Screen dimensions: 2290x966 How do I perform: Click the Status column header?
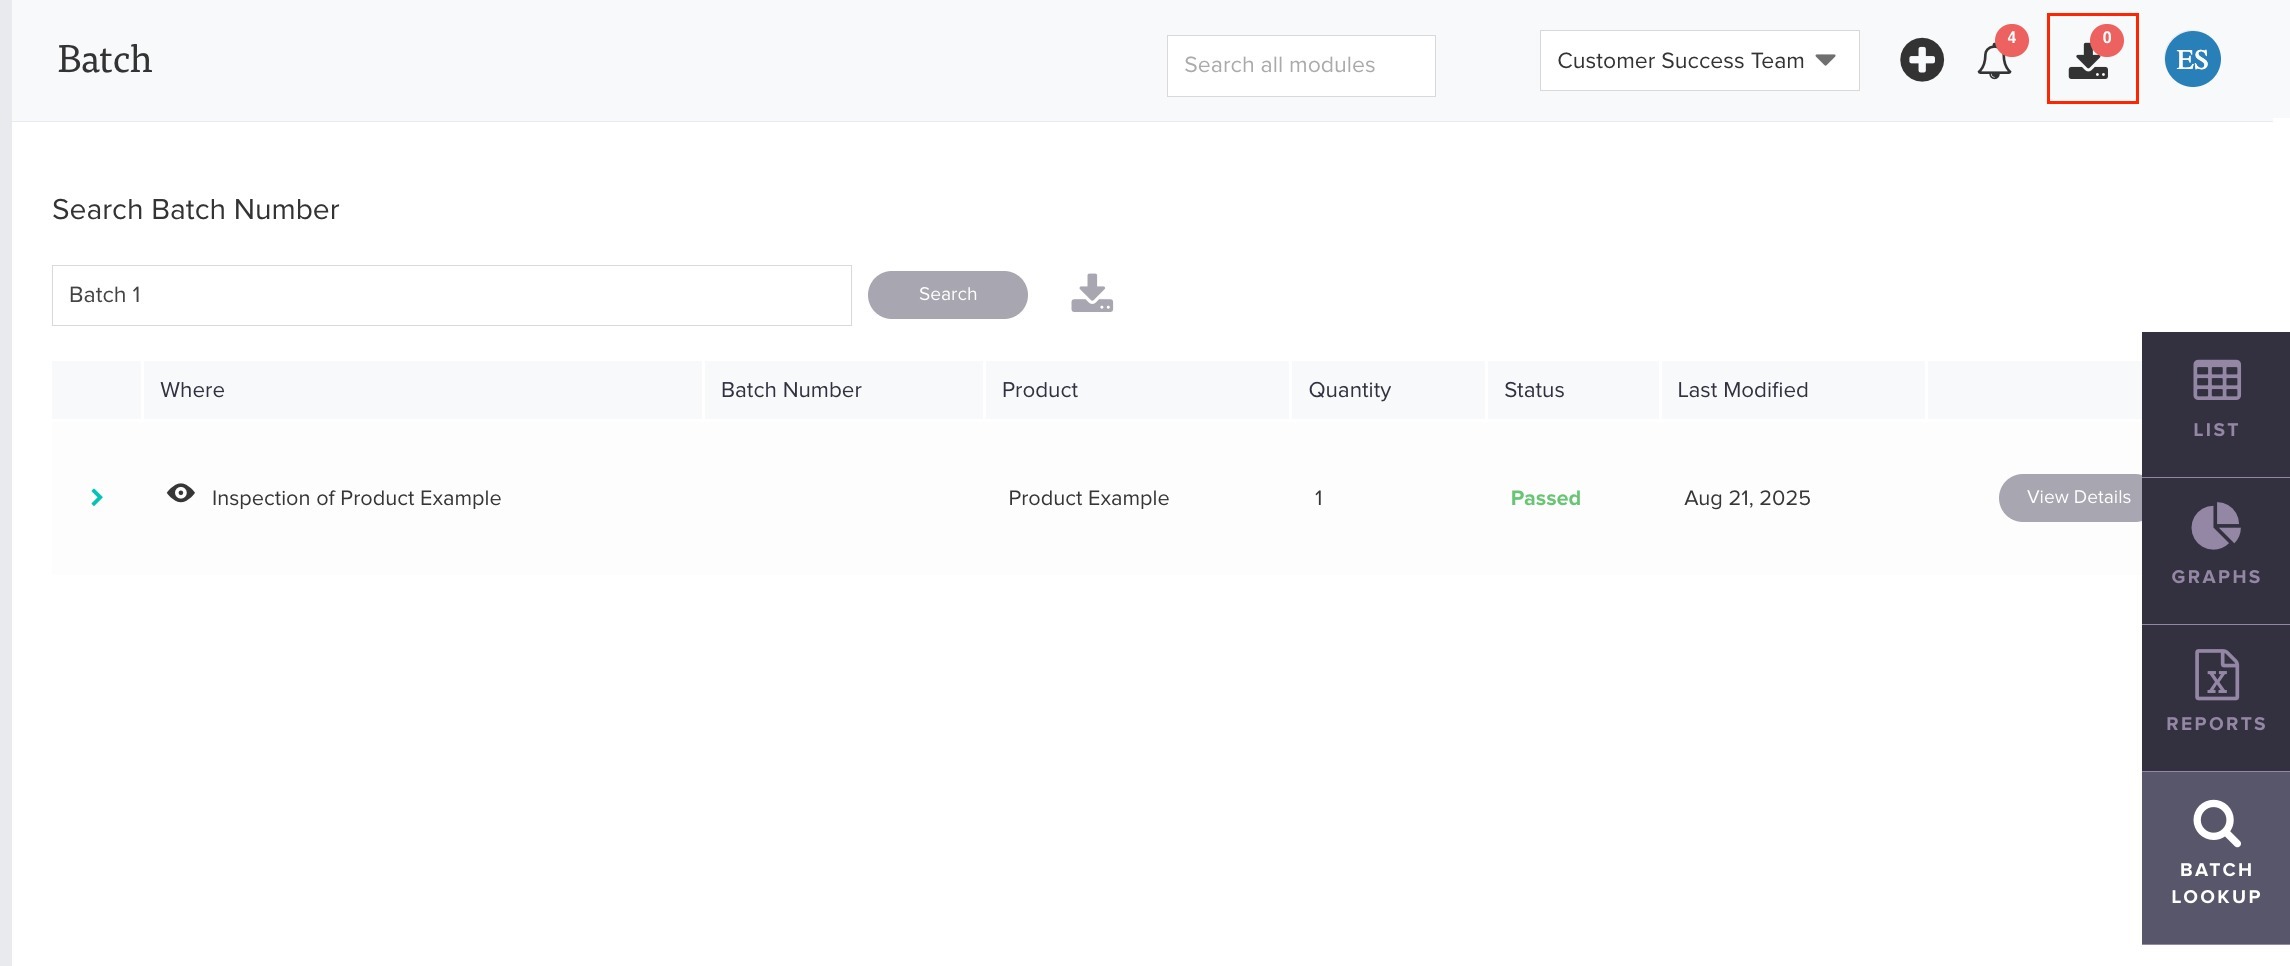(x=1533, y=390)
